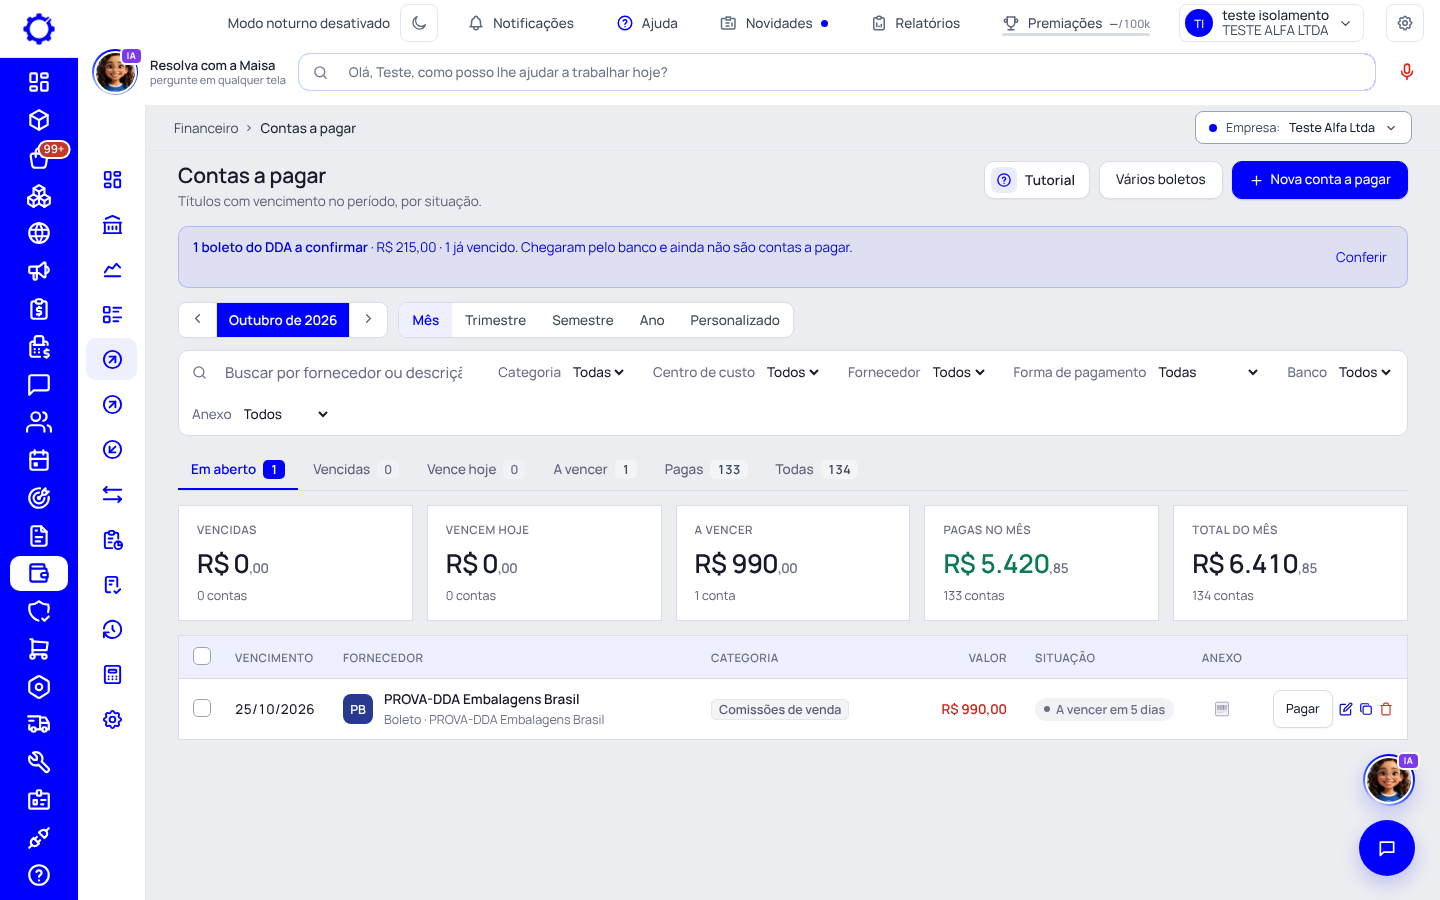Open the megaphone icon in the blue sidebar
The width and height of the screenshot is (1440, 900).
pos(39,271)
